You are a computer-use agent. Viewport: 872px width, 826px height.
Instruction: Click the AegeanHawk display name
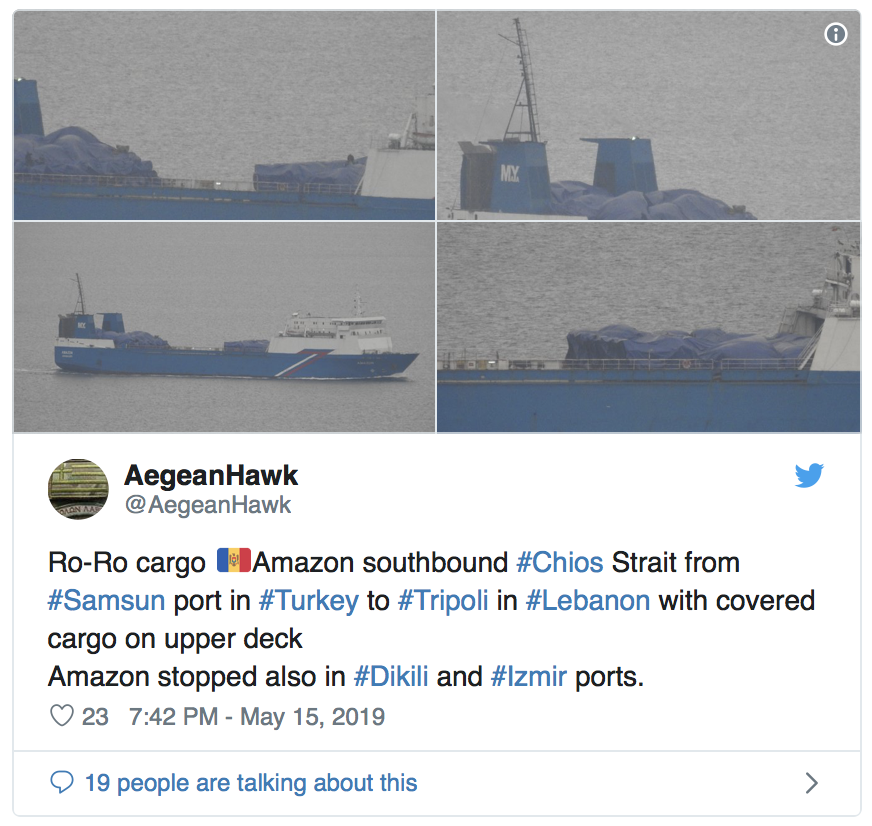click(x=211, y=476)
